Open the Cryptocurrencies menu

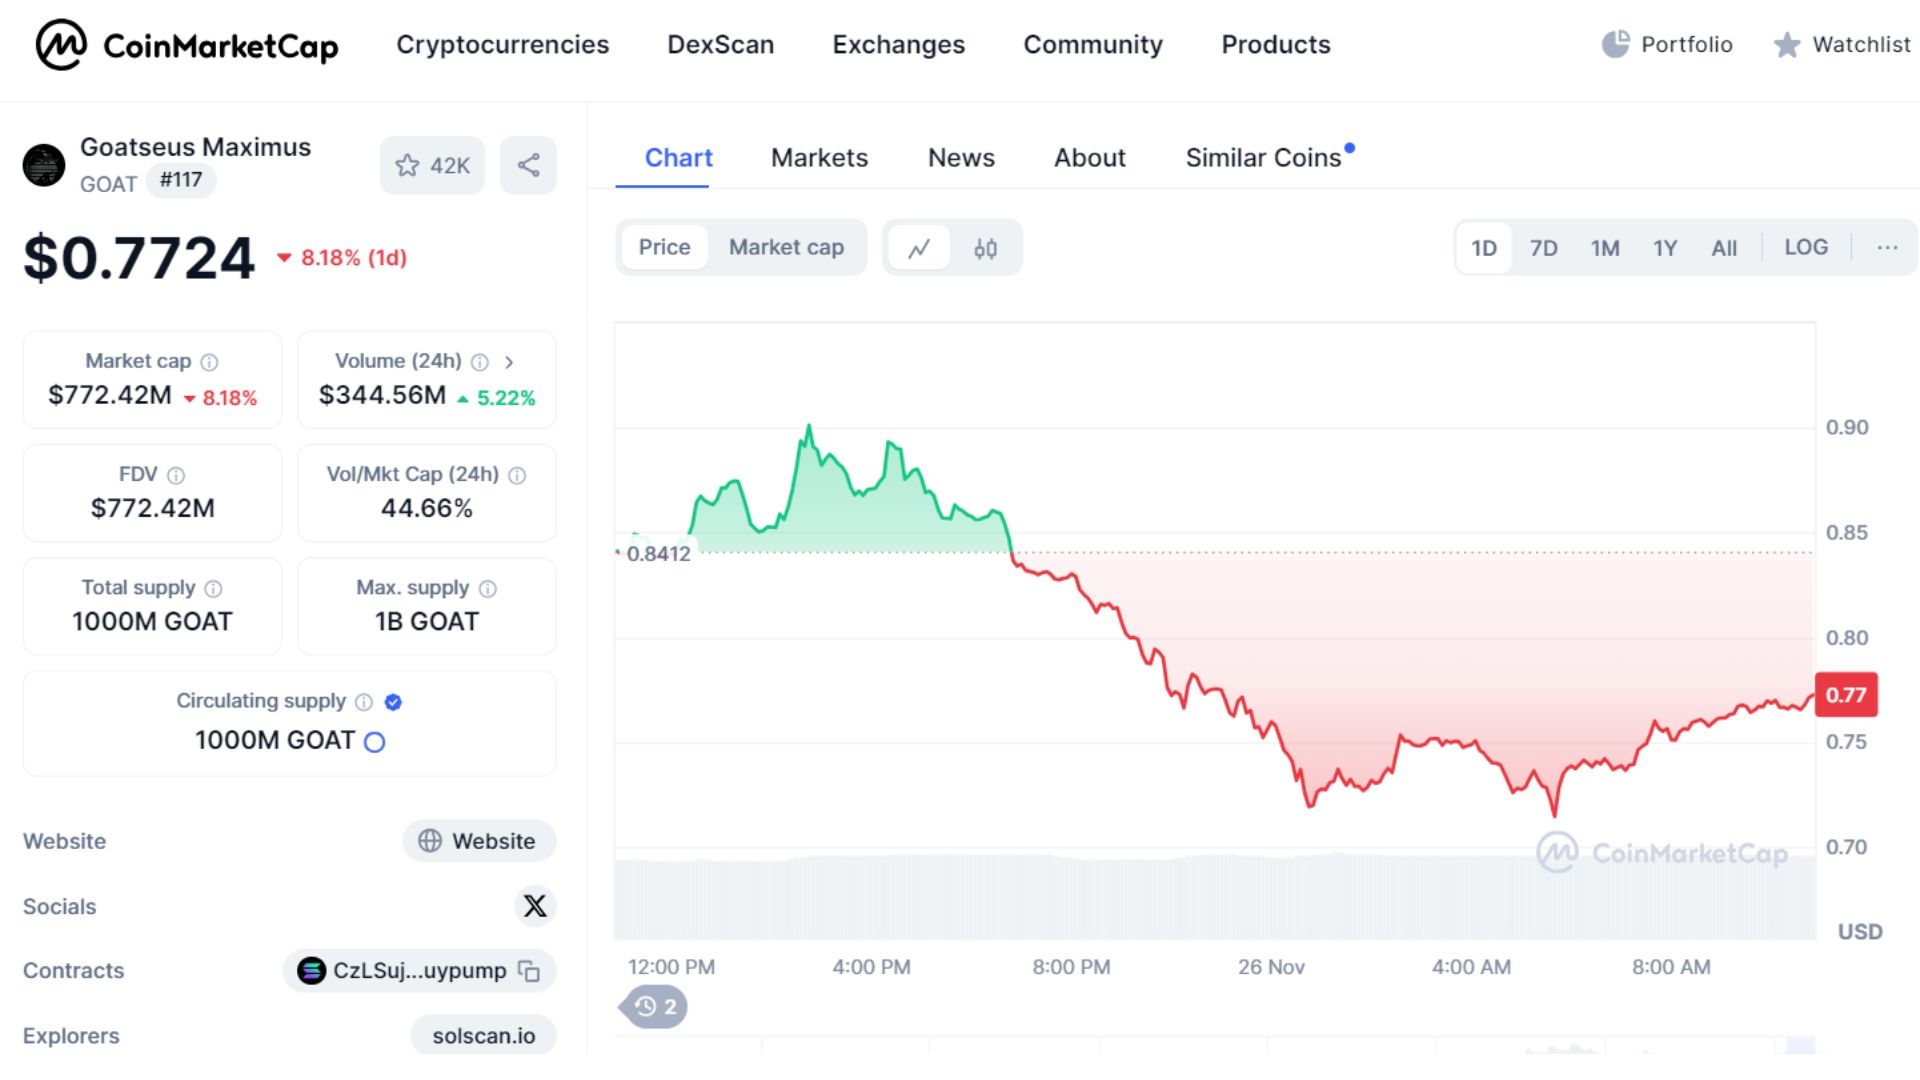pos(503,45)
